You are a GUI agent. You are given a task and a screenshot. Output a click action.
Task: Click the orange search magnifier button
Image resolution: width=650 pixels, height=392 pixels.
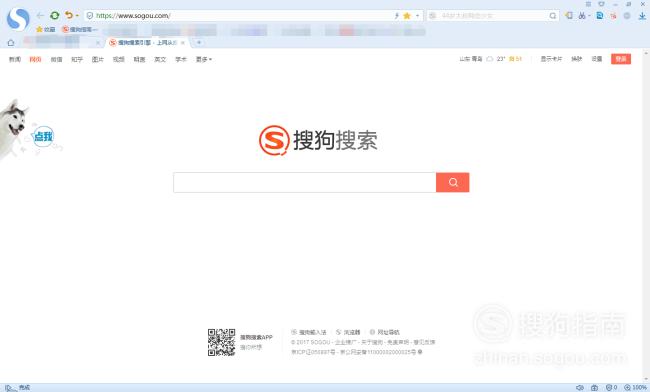coord(453,182)
